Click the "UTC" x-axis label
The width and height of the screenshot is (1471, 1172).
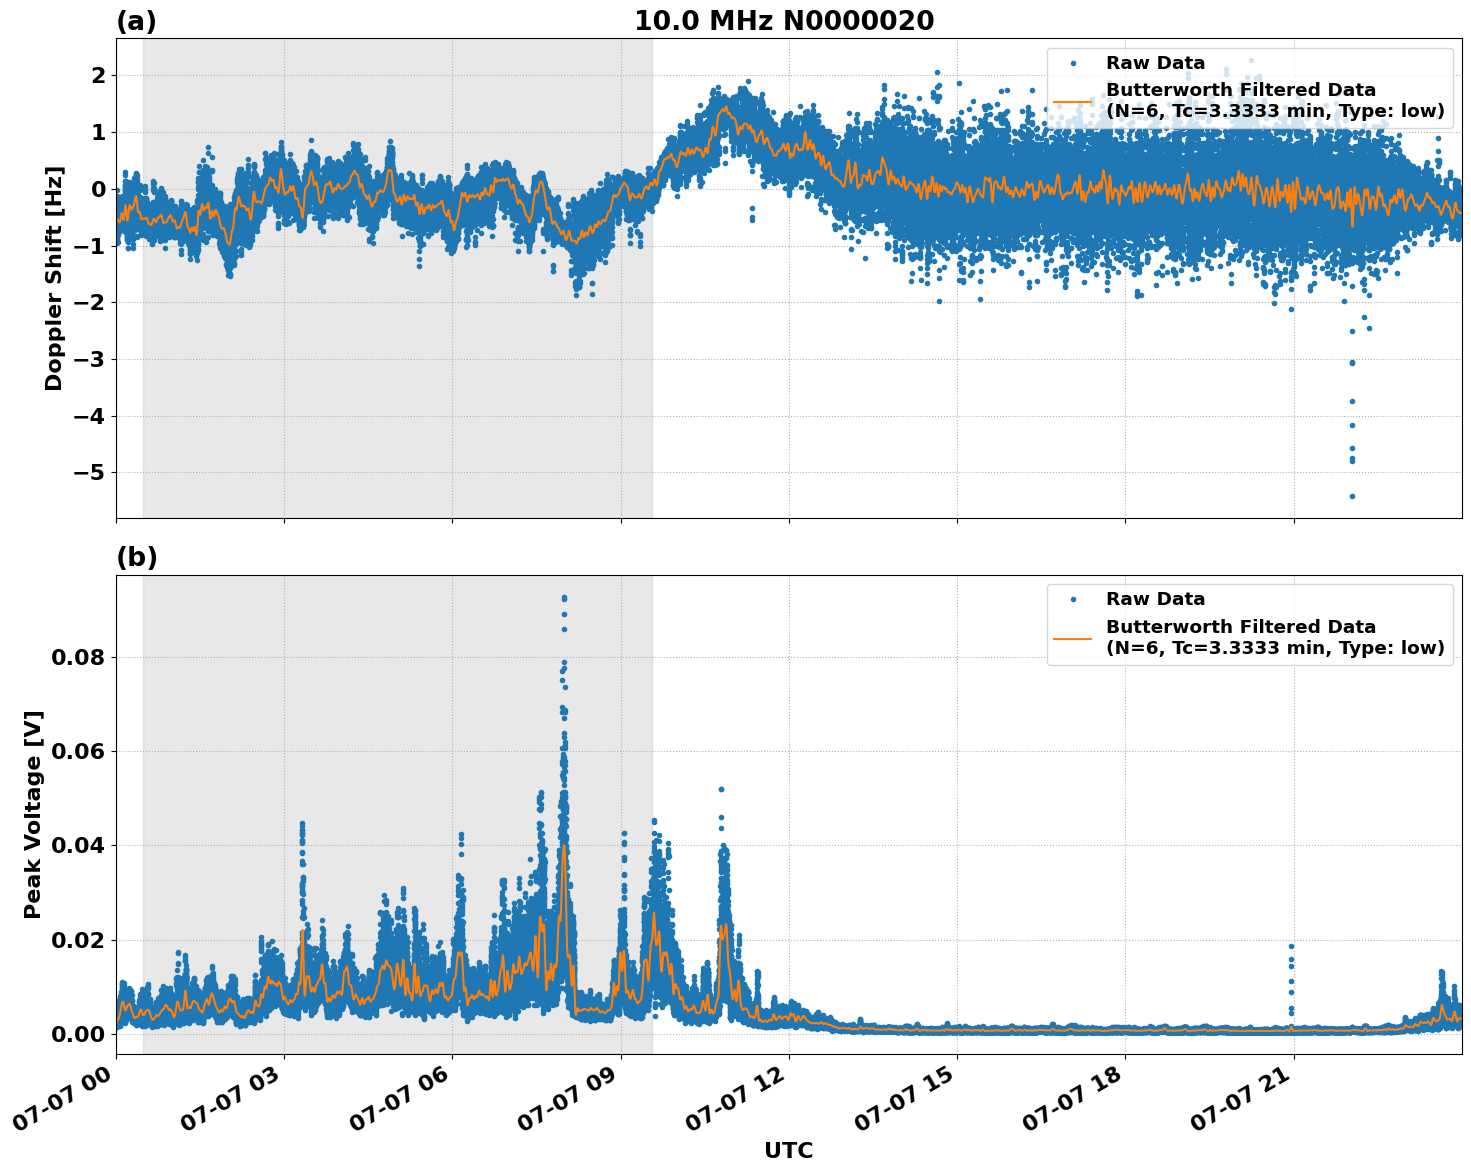click(789, 1150)
